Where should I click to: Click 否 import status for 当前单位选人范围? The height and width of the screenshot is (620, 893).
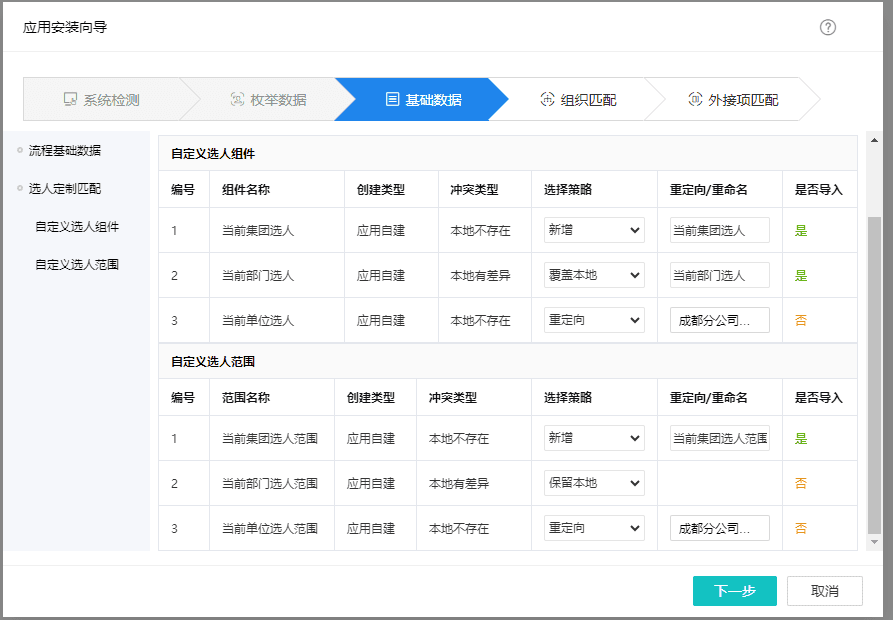801,528
